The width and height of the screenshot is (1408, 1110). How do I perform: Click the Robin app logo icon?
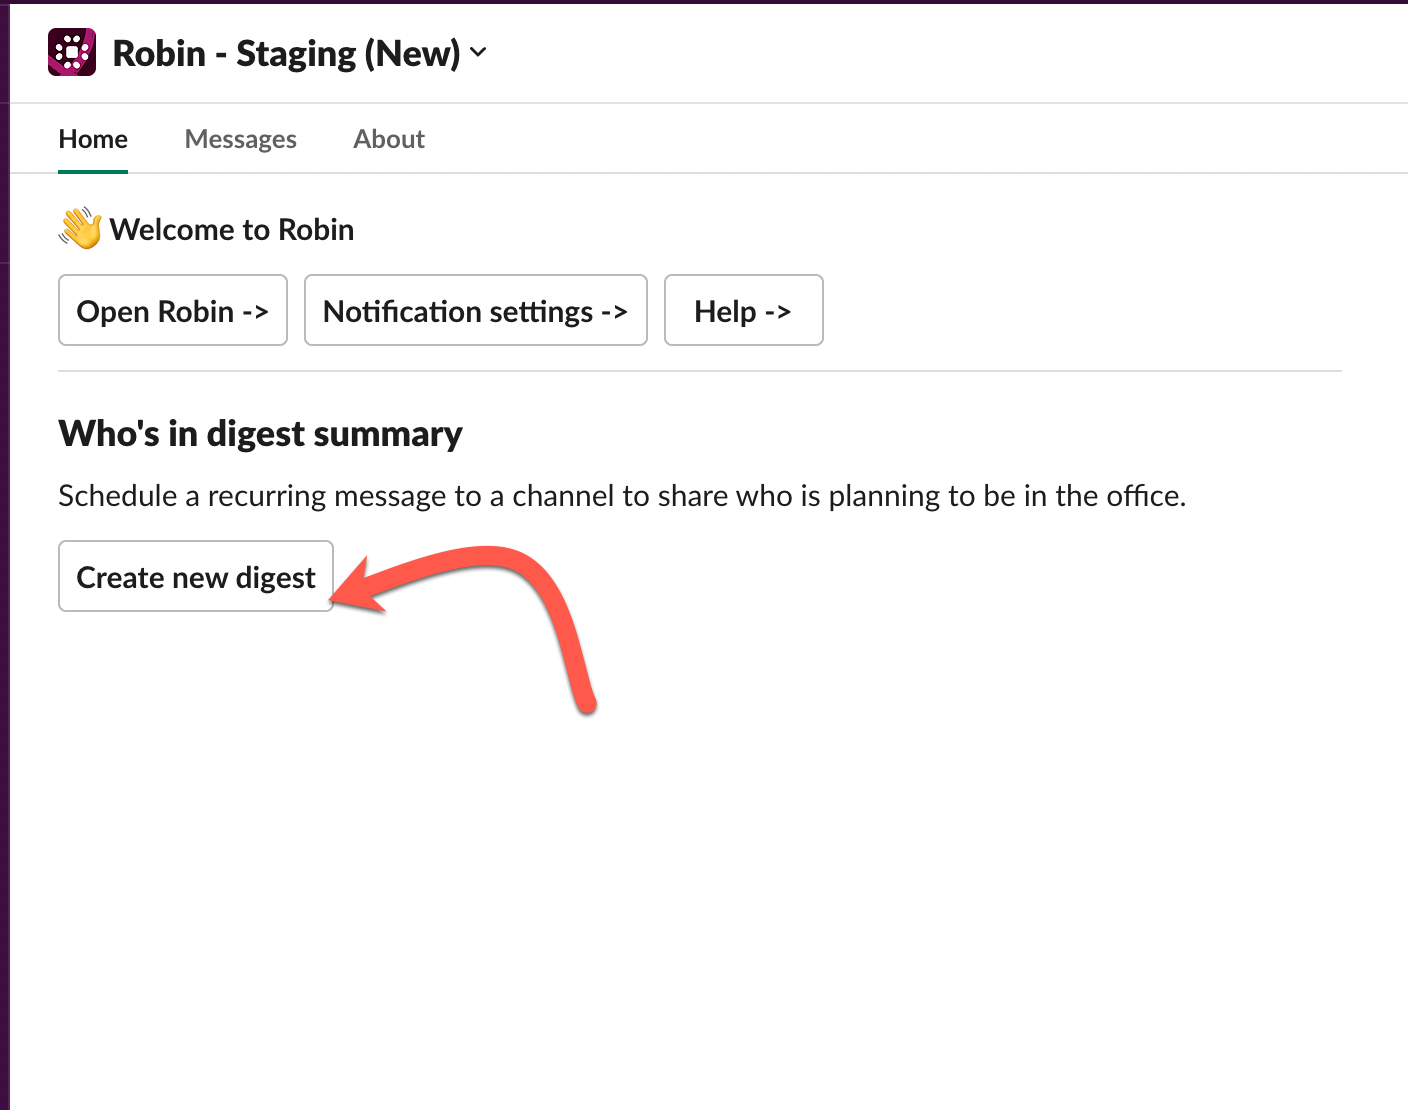(x=72, y=52)
